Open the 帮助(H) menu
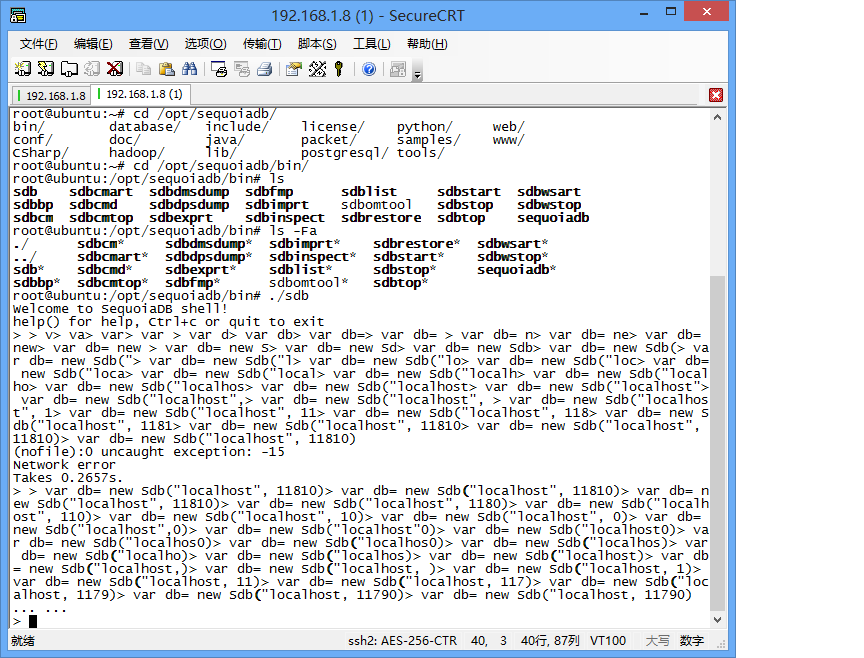This screenshot has height=658, width=864. pyautogui.click(x=427, y=44)
